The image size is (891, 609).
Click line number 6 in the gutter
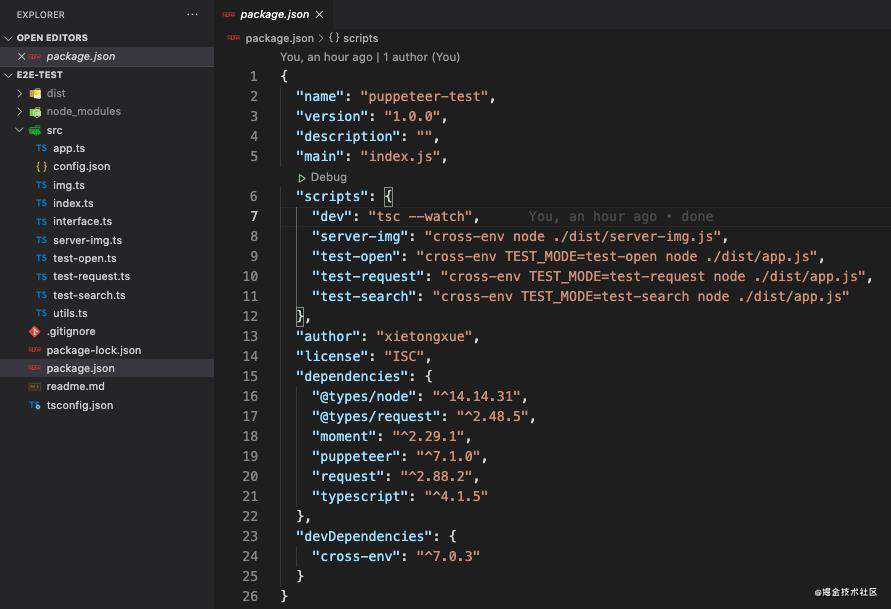[x=253, y=197]
